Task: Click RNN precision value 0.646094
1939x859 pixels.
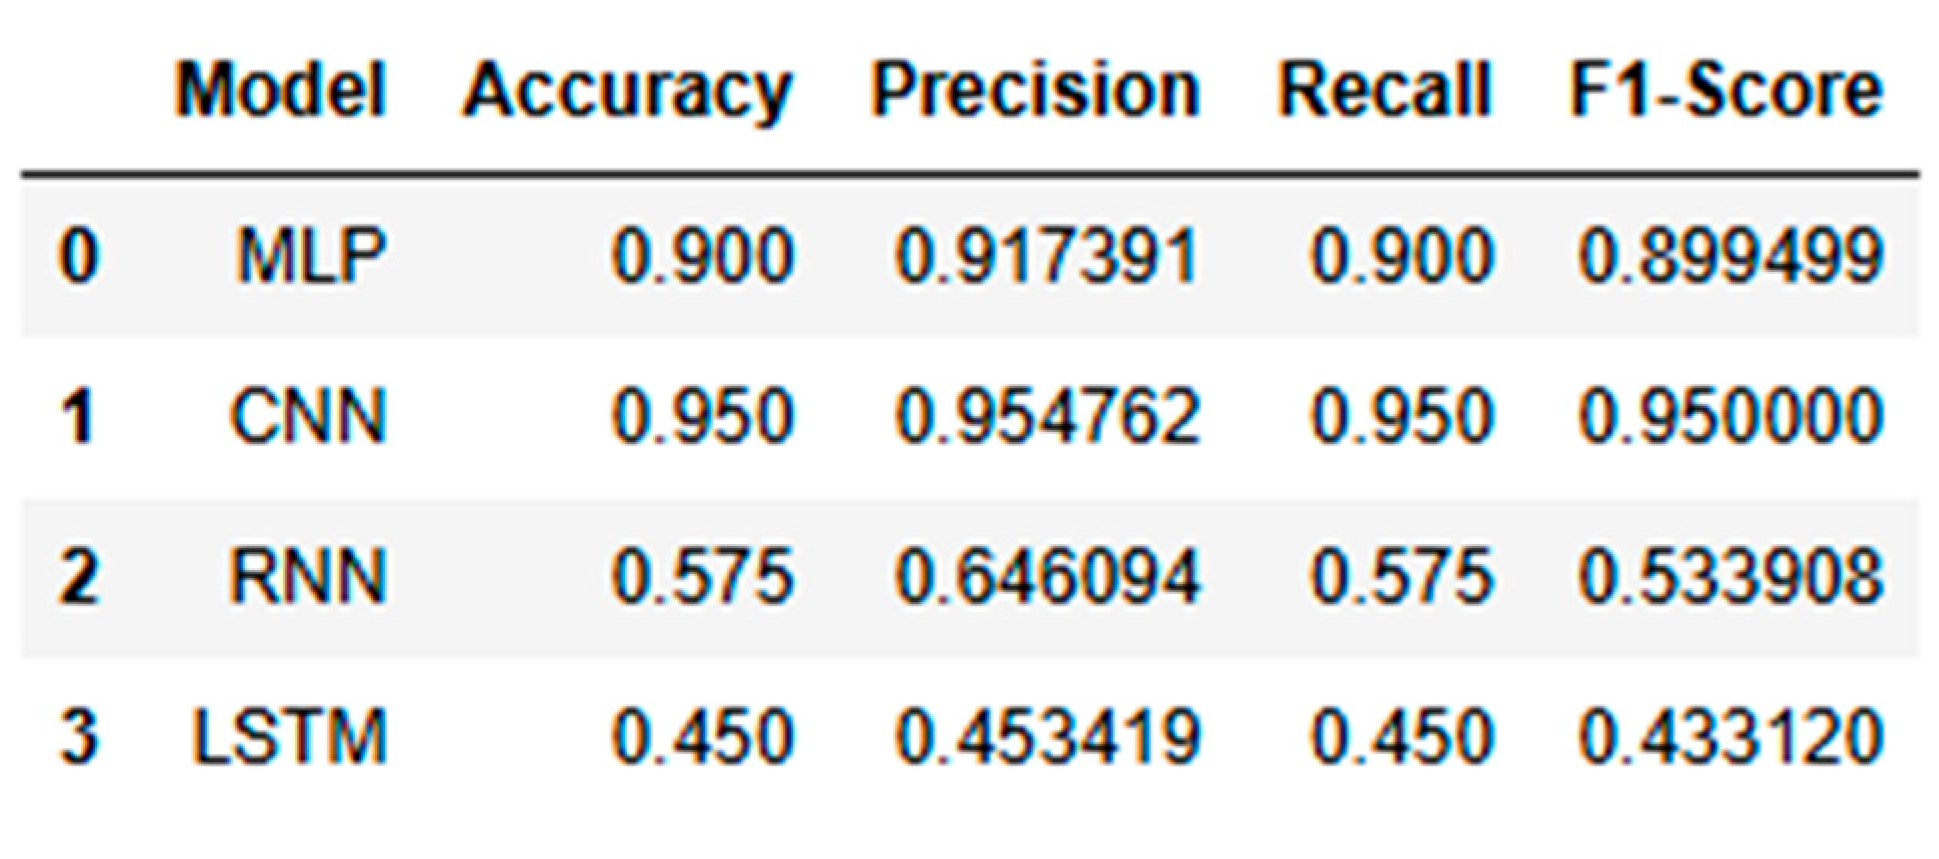Action: click(1047, 577)
